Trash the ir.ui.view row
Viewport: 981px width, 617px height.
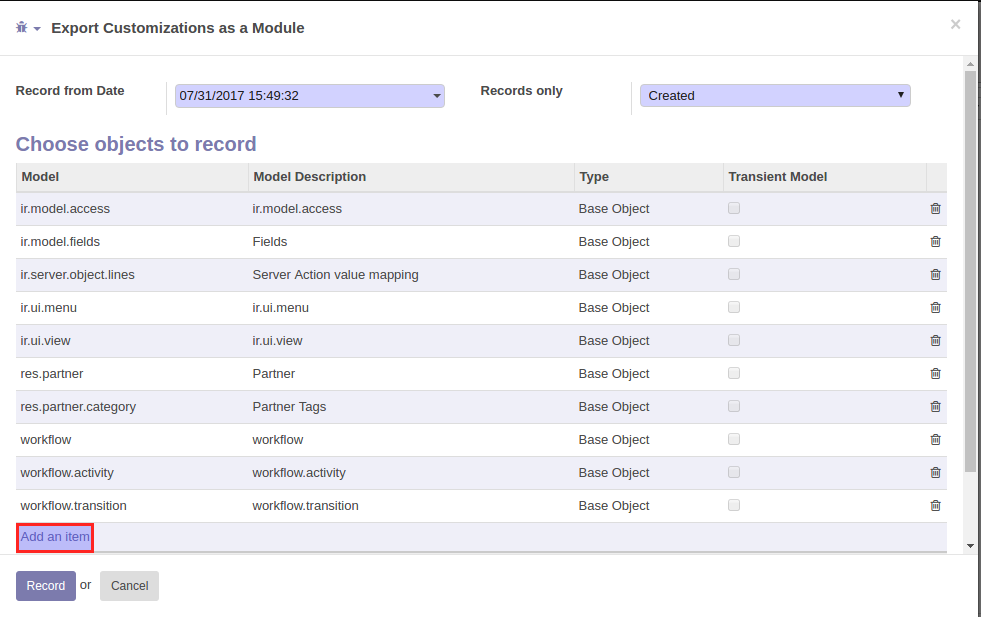pos(935,340)
